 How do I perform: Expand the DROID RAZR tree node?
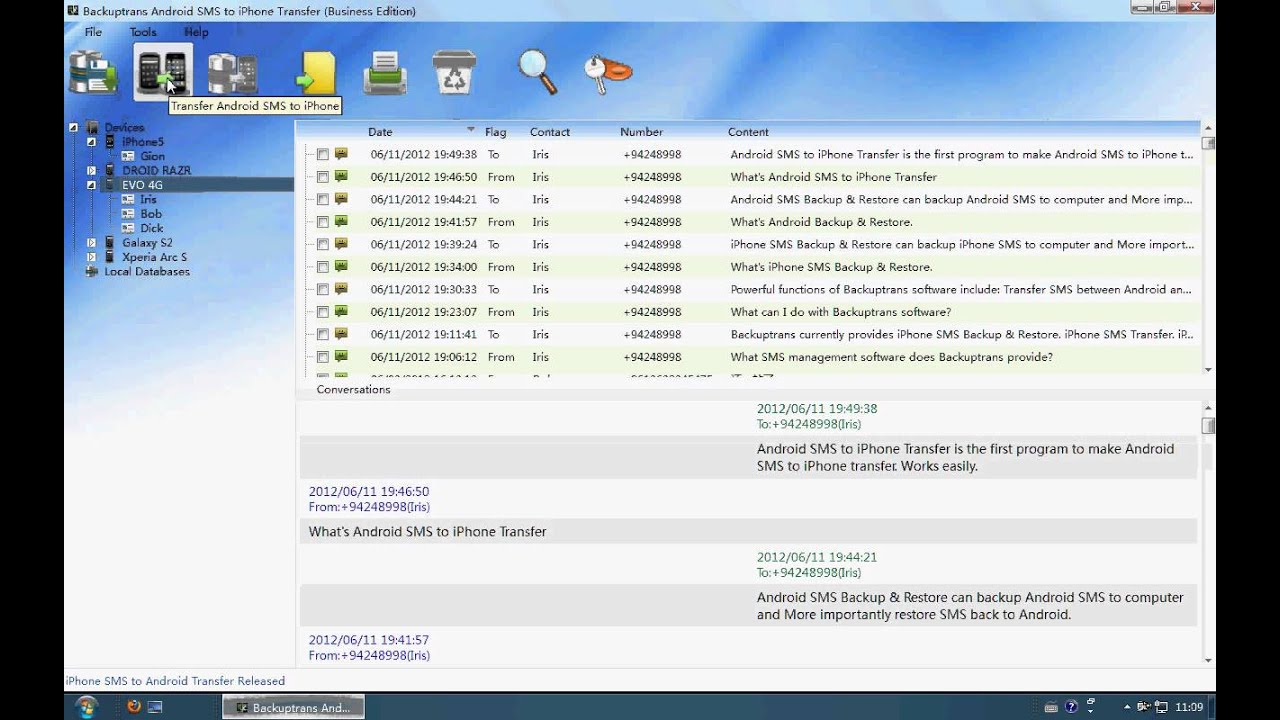(x=92, y=171)
